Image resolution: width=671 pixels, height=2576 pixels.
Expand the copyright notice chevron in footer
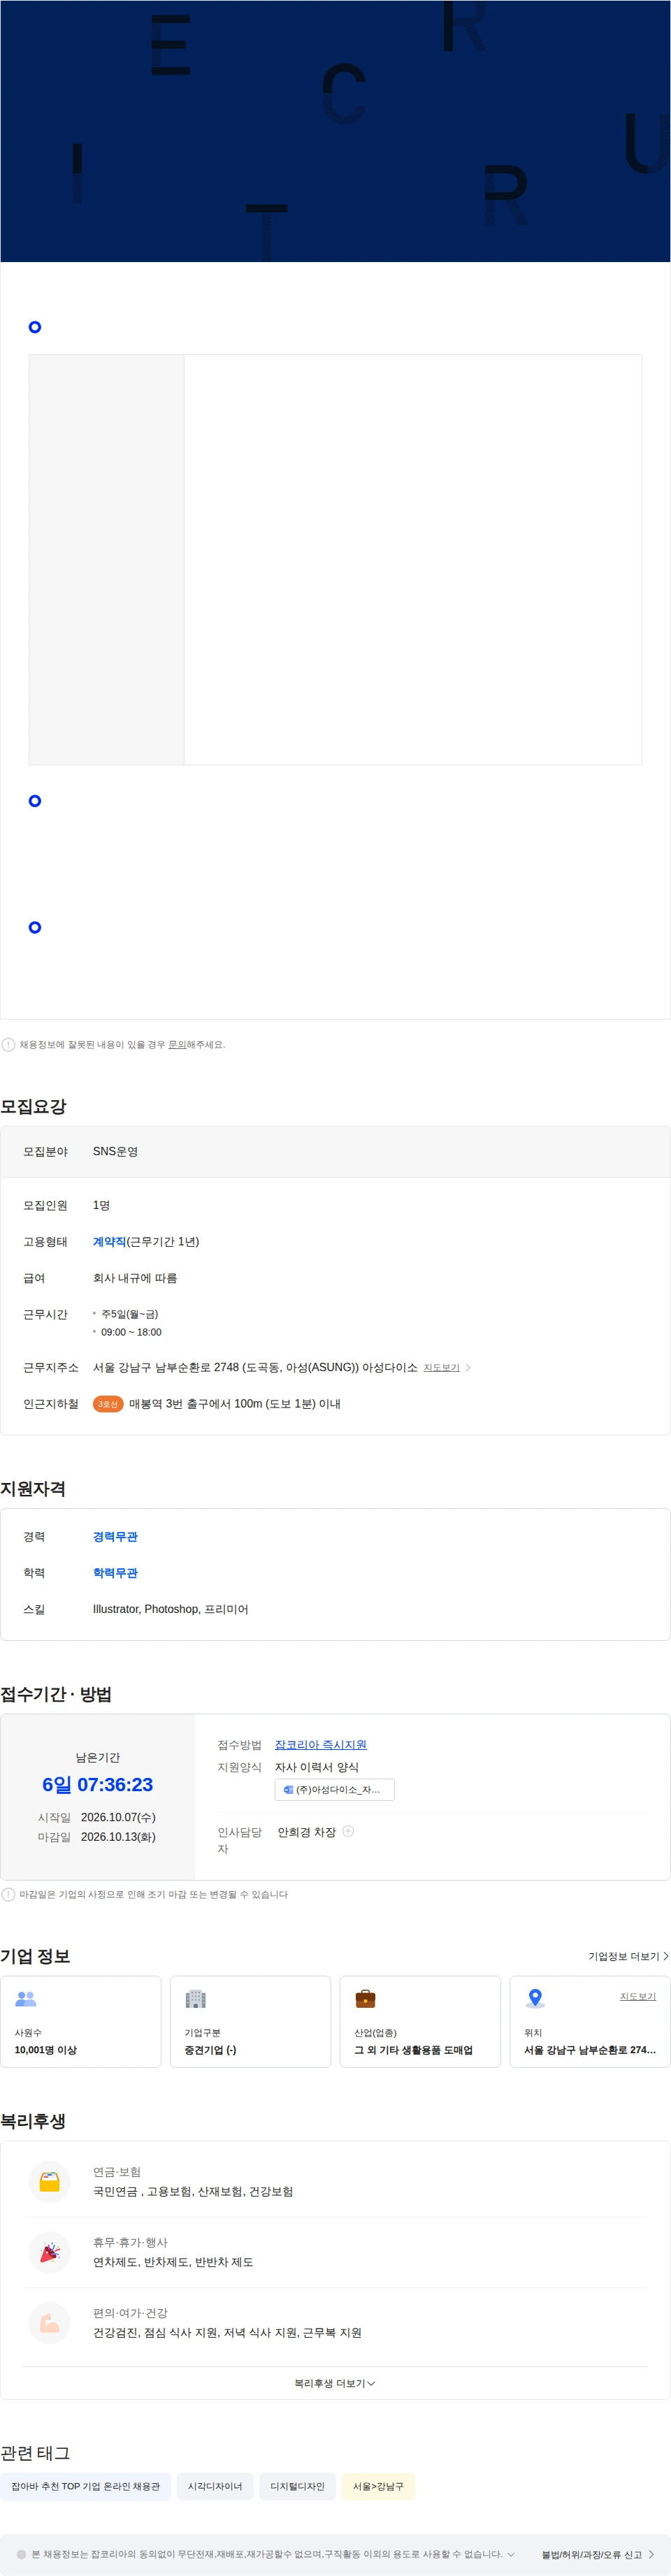click(x=511, y=2554)
